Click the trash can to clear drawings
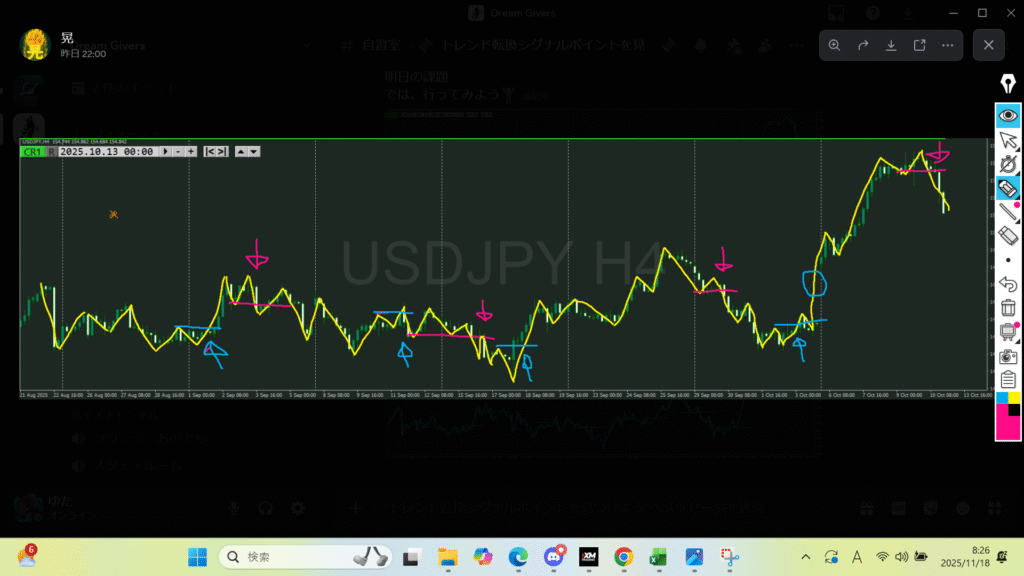 pyautogui.click(x=1008, y=308)
